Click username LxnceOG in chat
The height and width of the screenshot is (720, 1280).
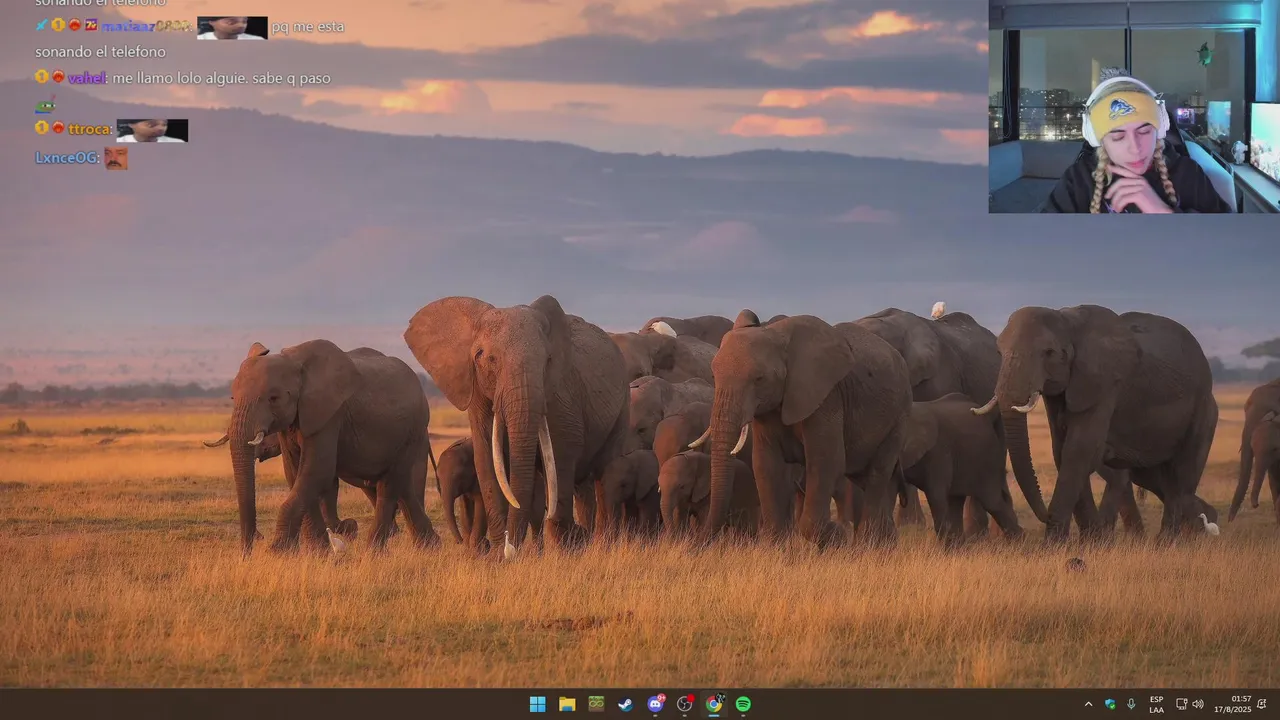click(x=67, y=158)
